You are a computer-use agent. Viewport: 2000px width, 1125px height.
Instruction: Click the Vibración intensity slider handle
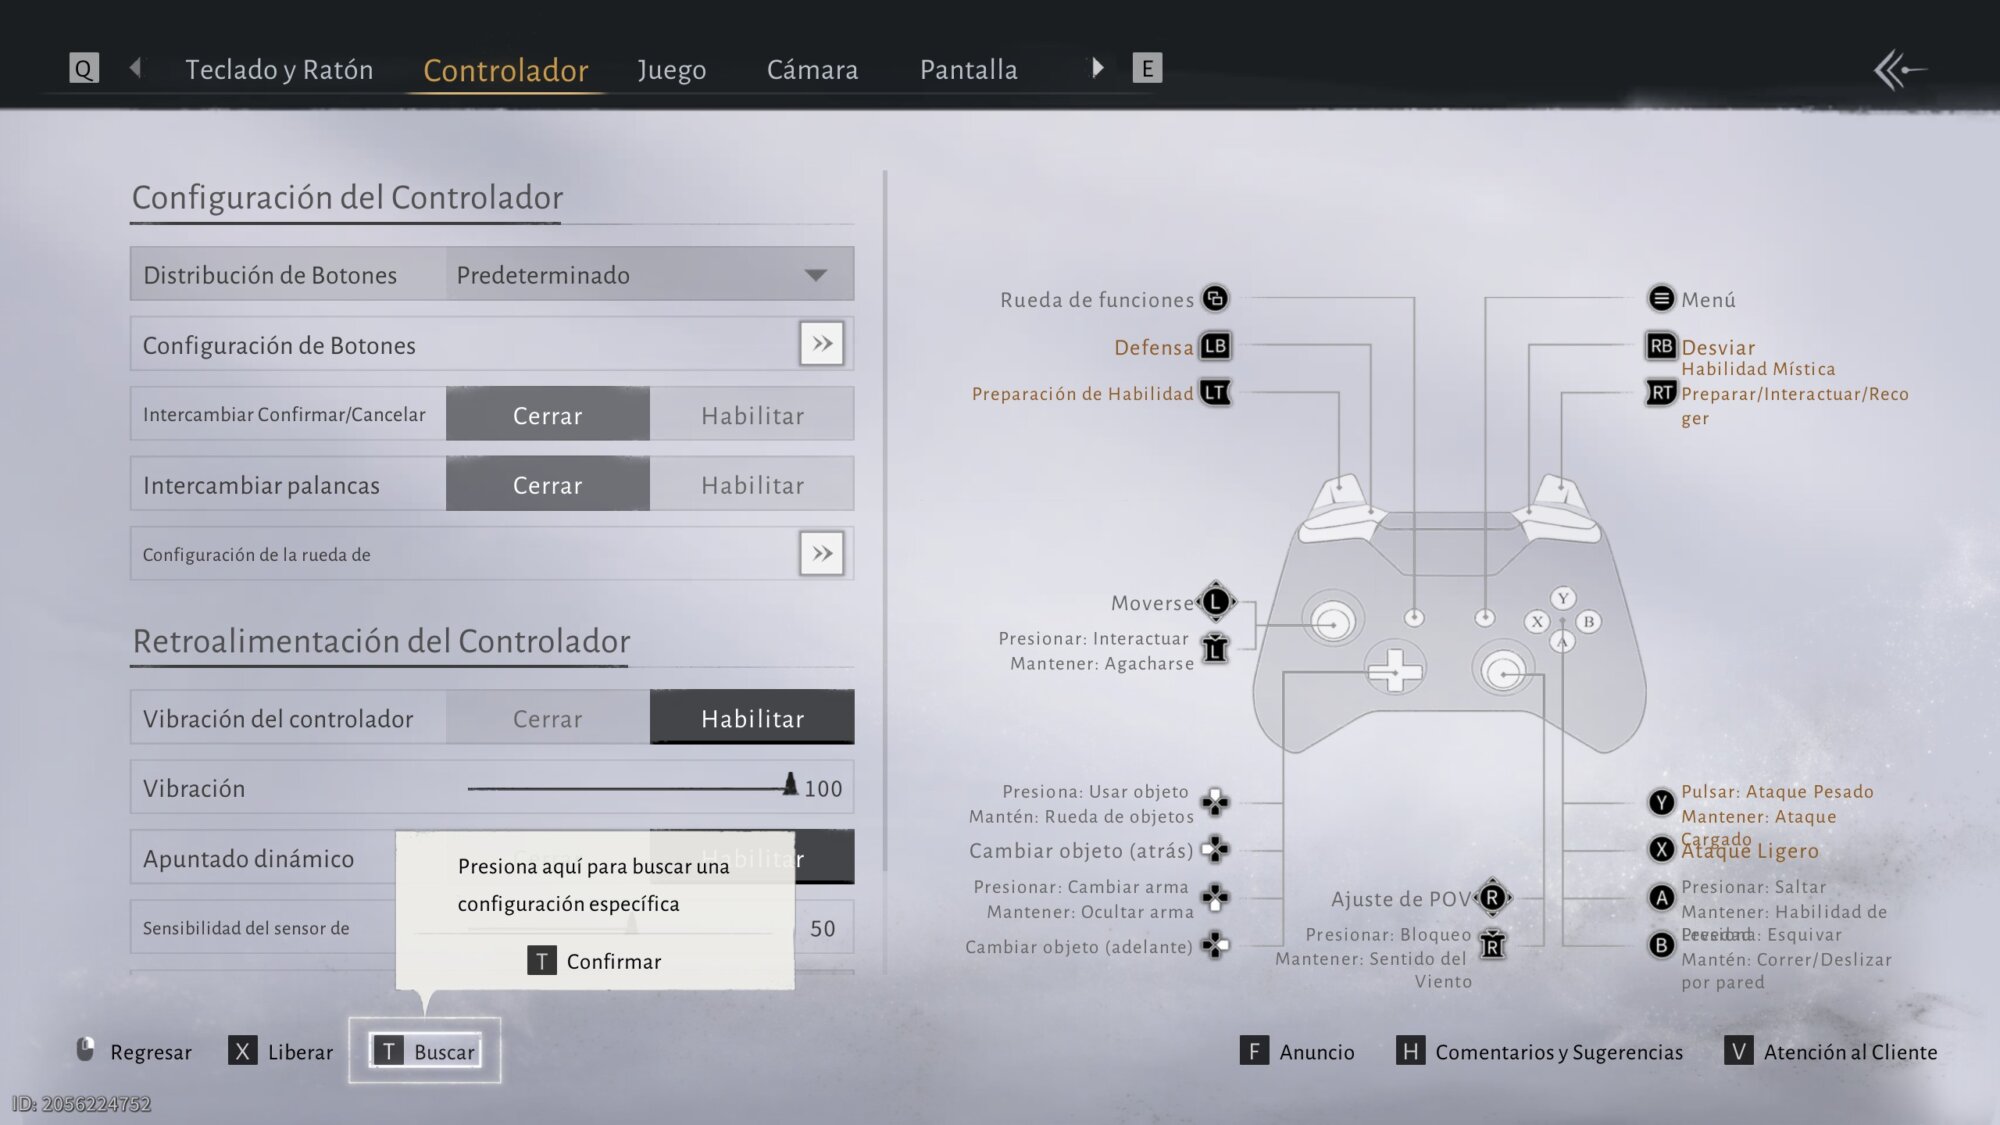coord(790,785)
